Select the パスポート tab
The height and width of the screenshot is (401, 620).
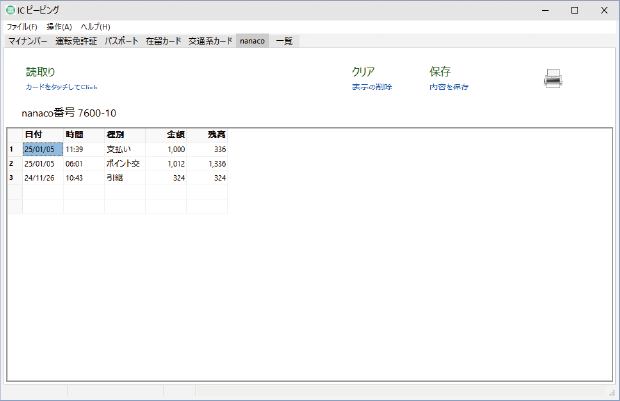[x=122, y=41]
